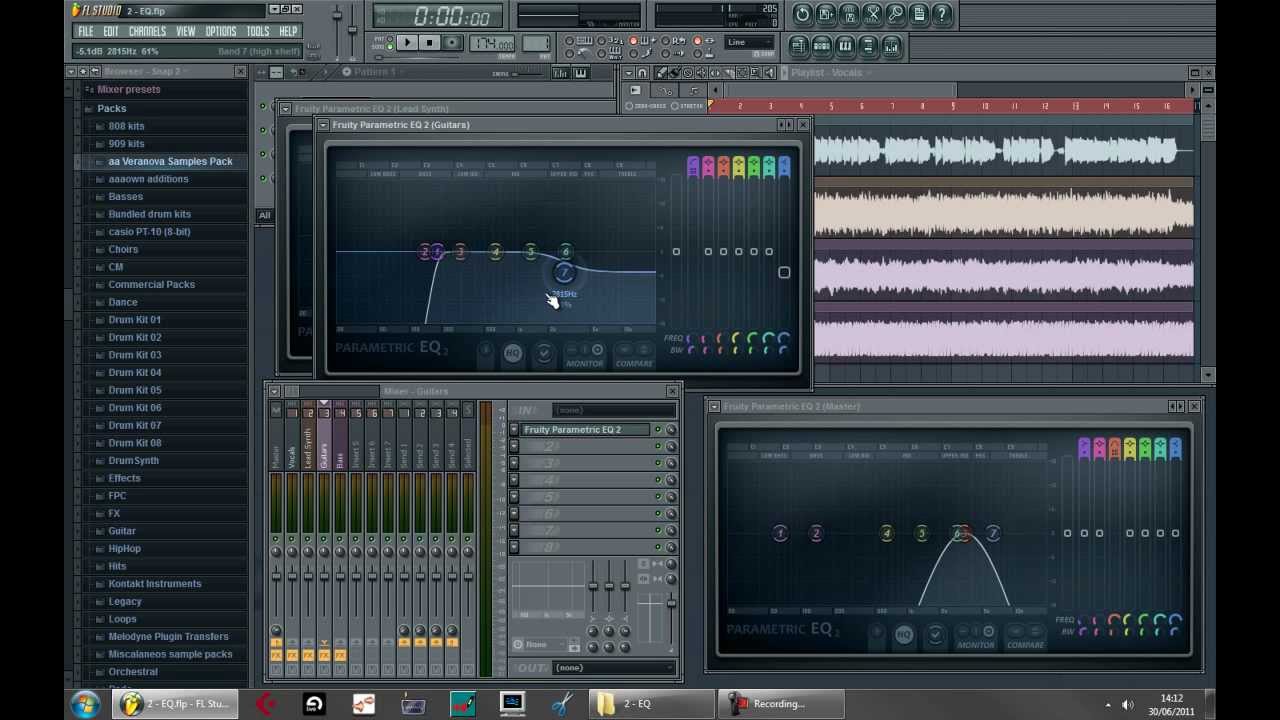Click MONITOR control in Guitars EQ

click(x=585, y=364)
